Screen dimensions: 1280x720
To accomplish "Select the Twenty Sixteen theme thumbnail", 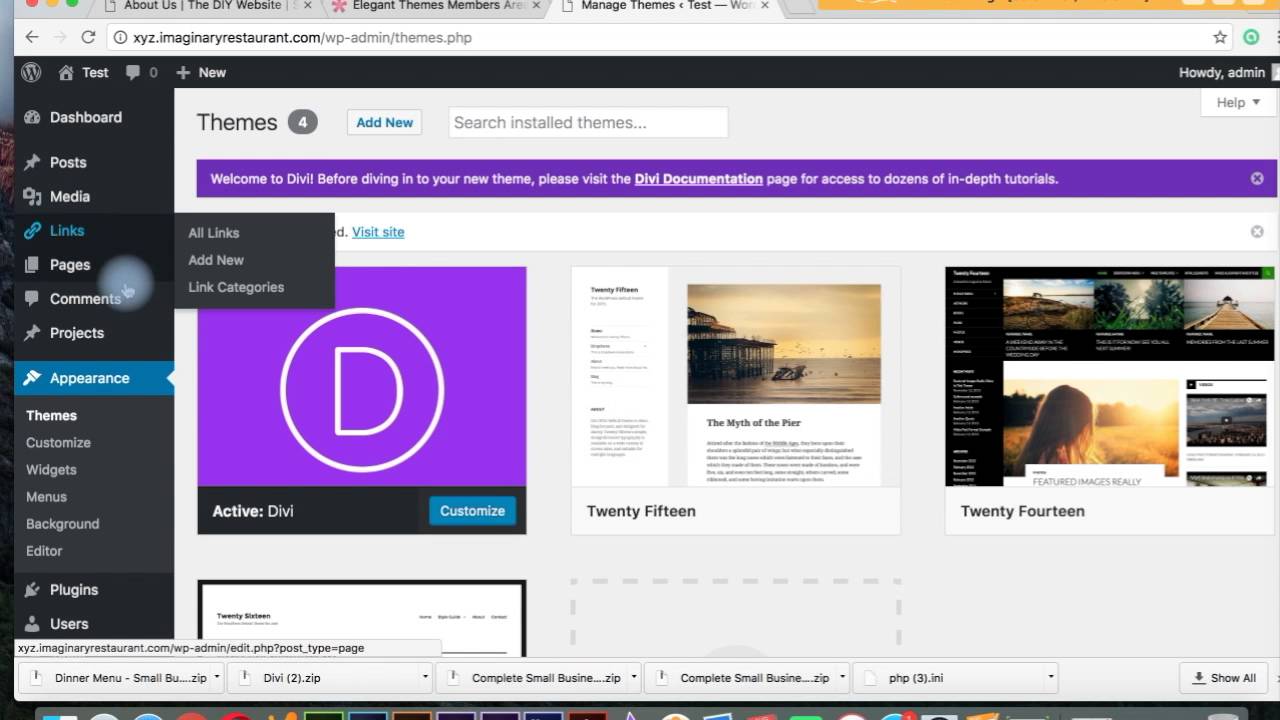I will (x=362, y=619).
